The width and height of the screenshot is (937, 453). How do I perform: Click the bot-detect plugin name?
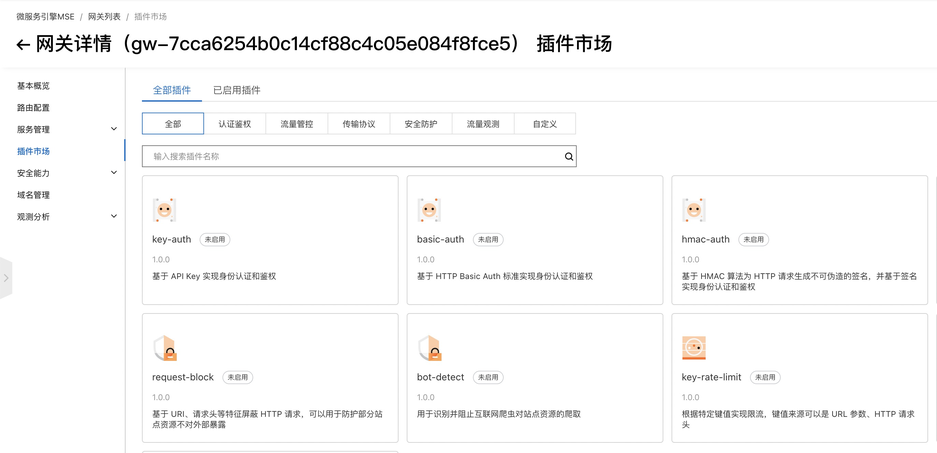coord(440,377)
